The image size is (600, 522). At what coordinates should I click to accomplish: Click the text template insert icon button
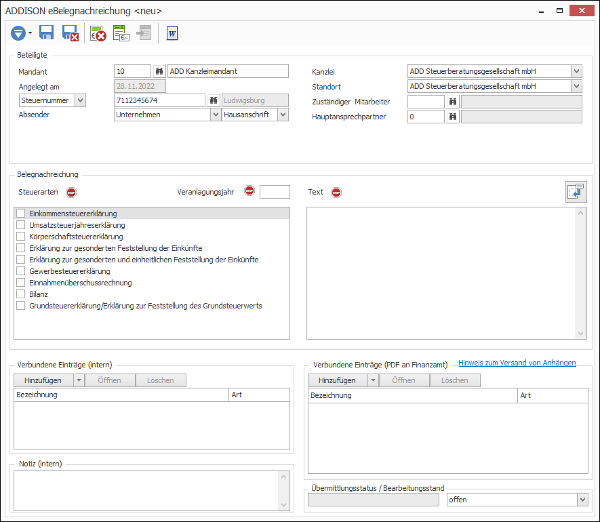(576, 192)
